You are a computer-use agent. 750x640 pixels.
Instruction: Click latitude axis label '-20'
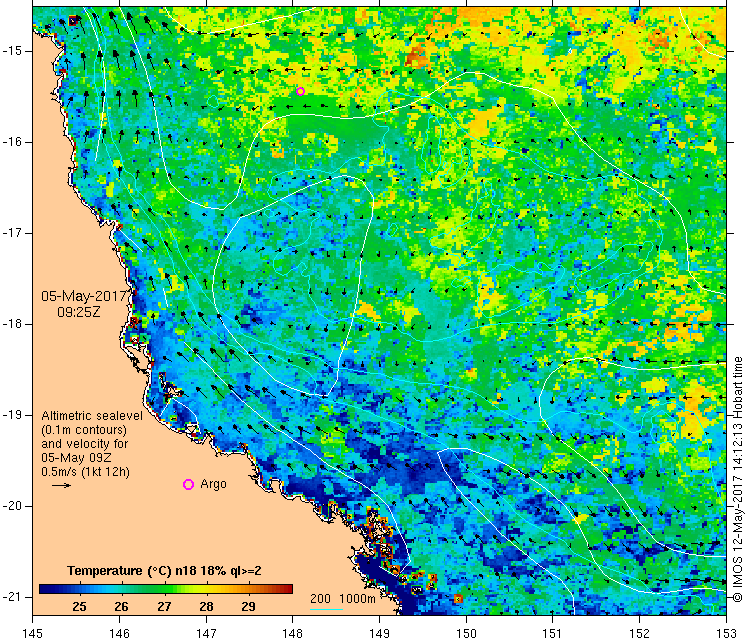click(x=11, y=506)
